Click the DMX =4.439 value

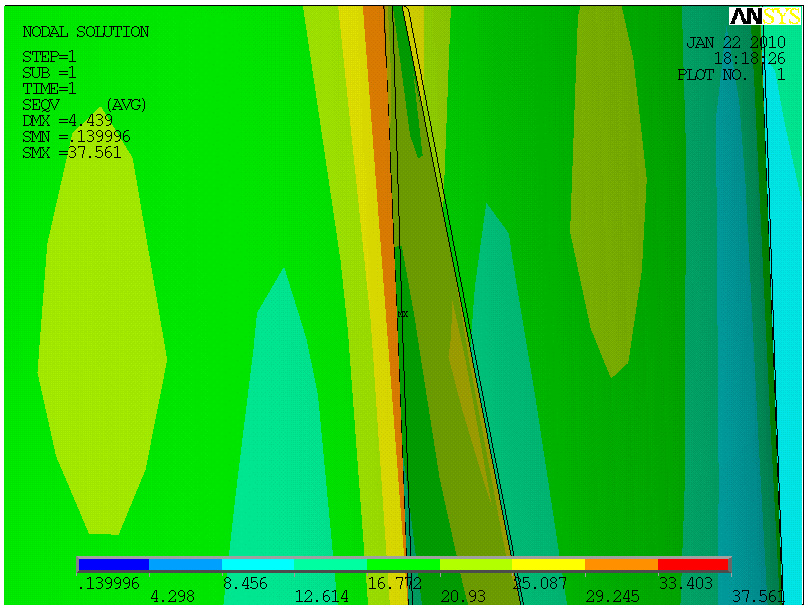[x=68, y=121]
